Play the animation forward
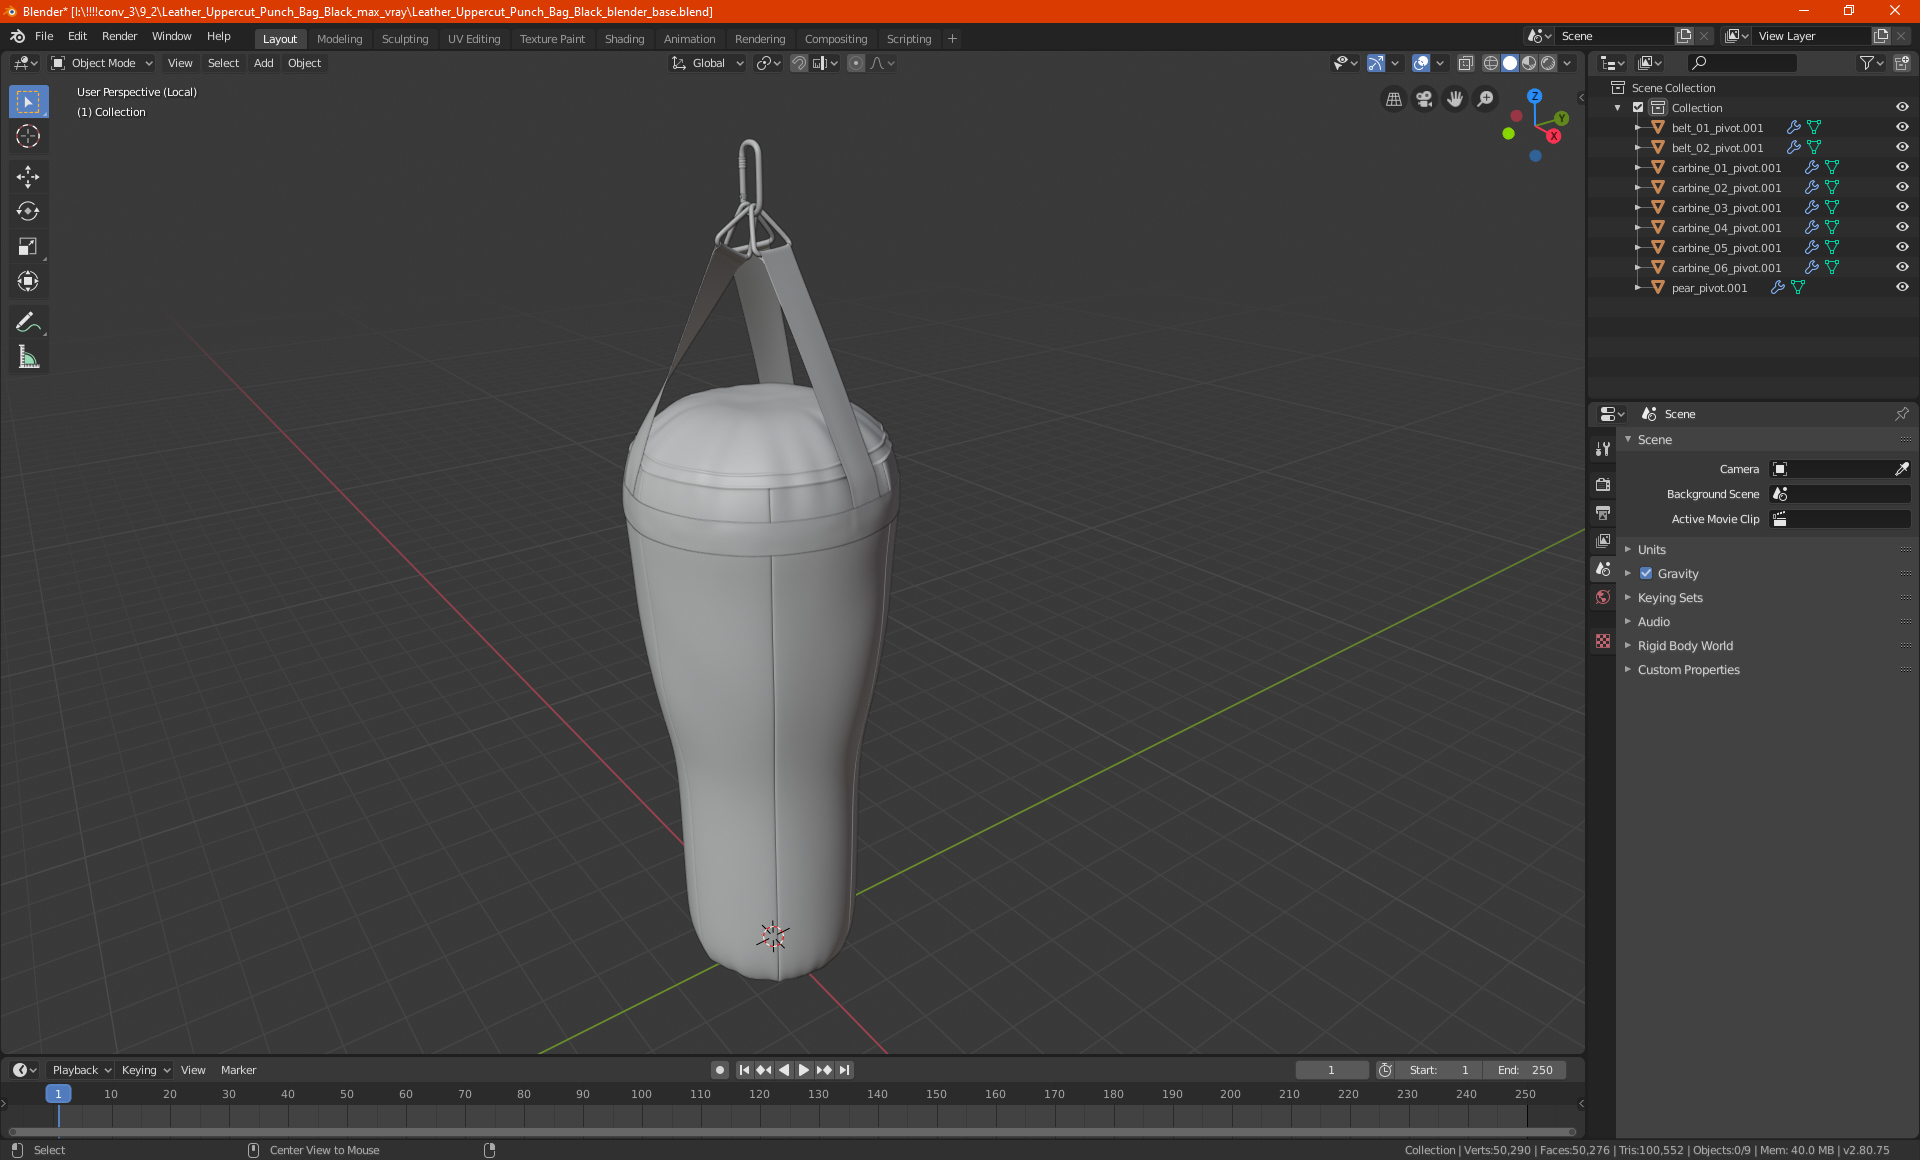Screen dimensions: 1920x1160 [x=803, y=1070]
